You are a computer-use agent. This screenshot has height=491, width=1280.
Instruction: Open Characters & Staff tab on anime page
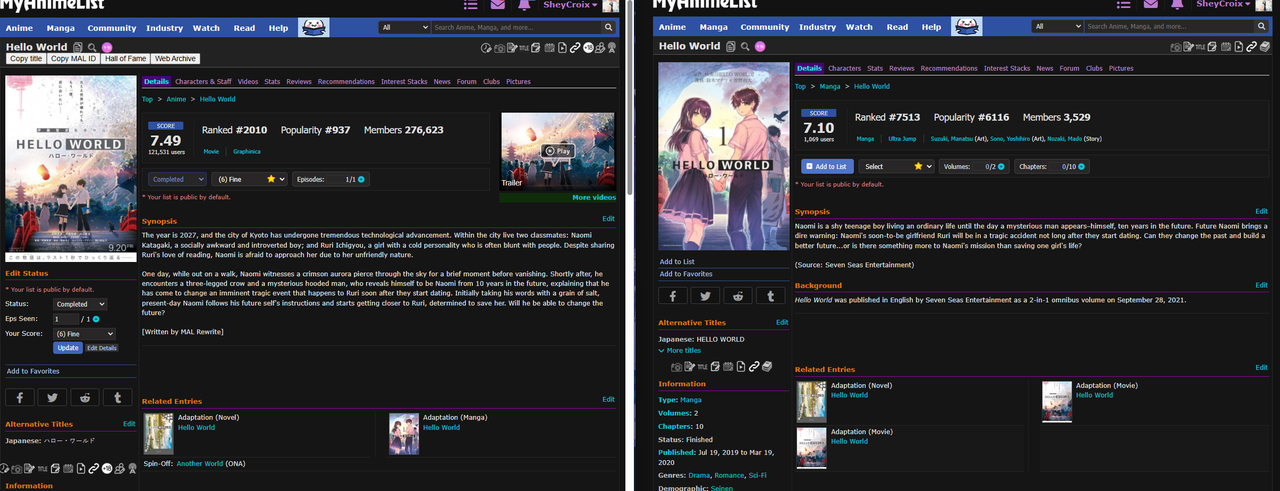[x=203, y=82]
